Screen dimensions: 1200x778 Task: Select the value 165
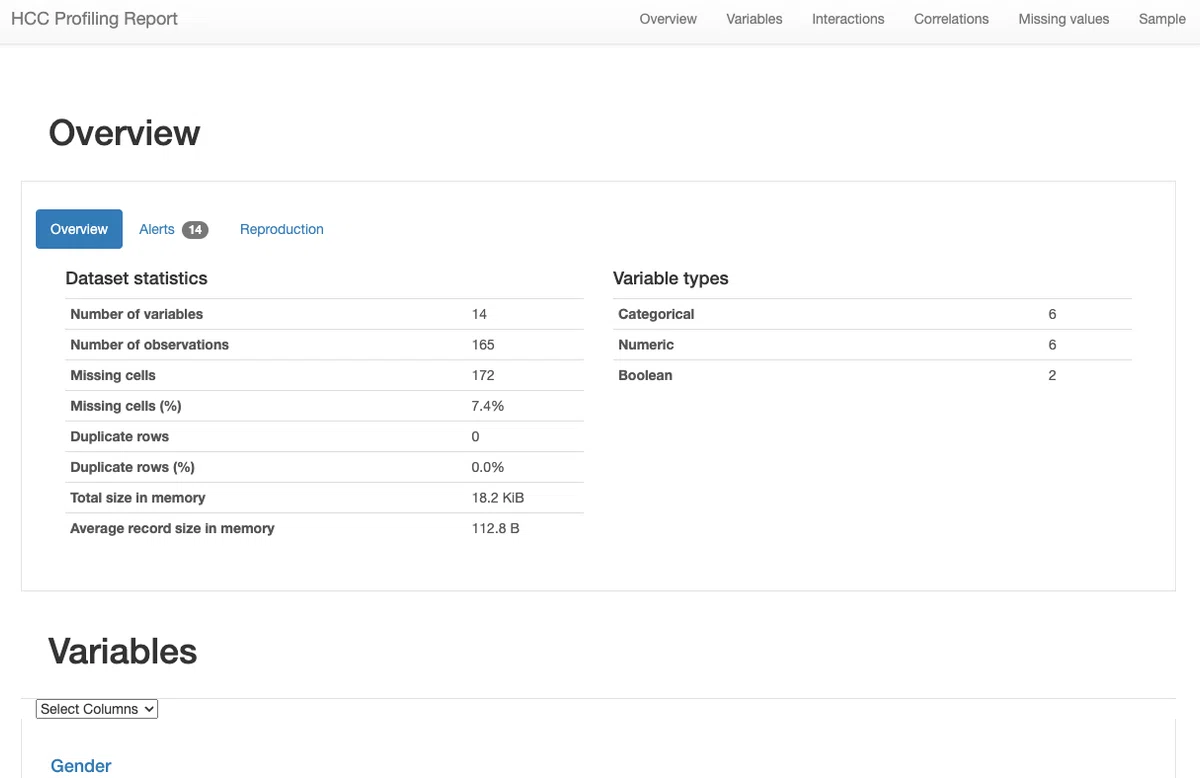[x=483, y=345]
